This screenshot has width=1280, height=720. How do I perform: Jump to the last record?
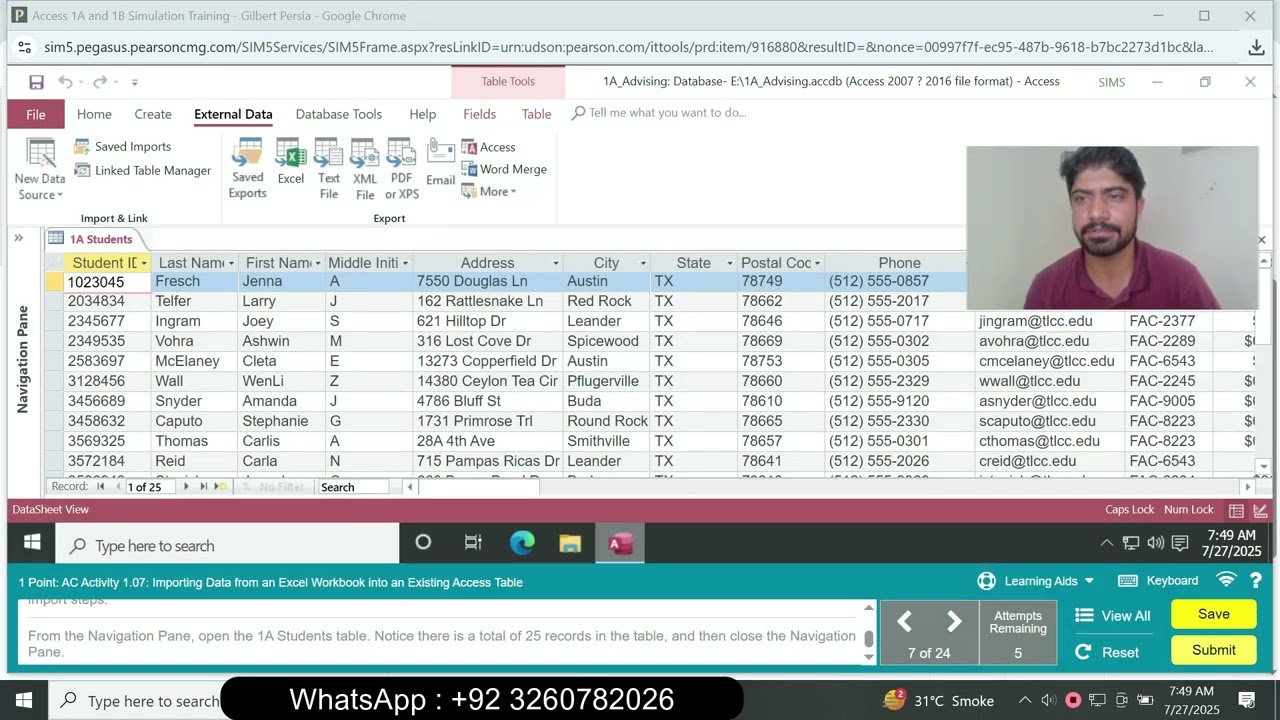point(203,487)
